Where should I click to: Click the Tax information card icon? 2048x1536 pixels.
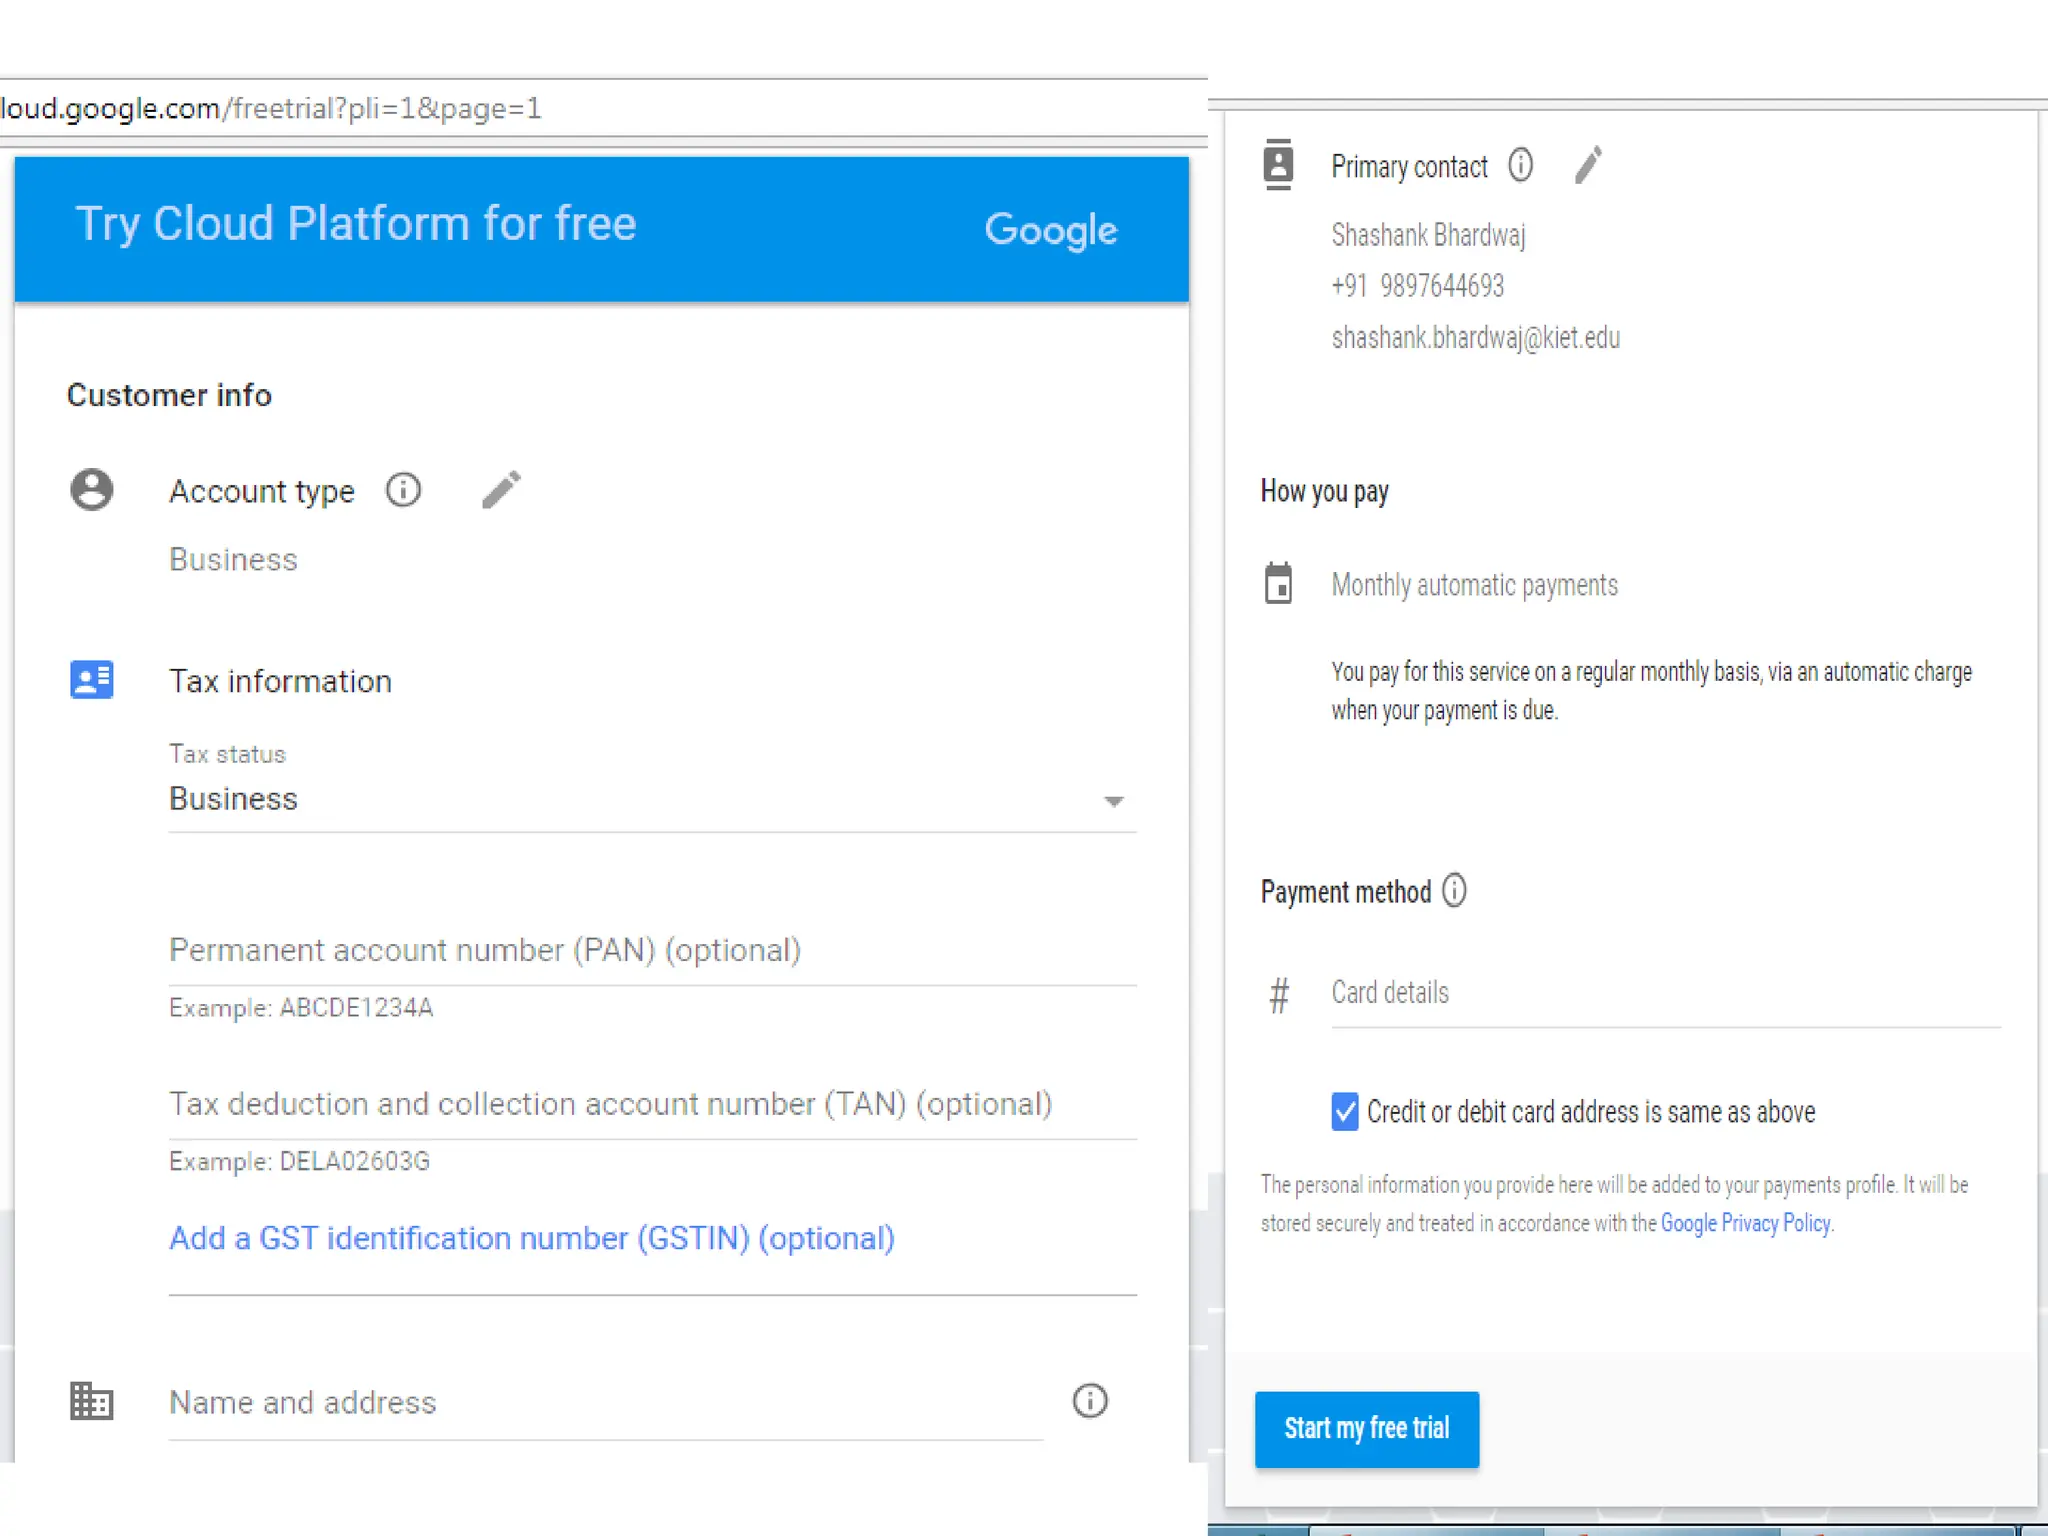click(x=91, y=680)
